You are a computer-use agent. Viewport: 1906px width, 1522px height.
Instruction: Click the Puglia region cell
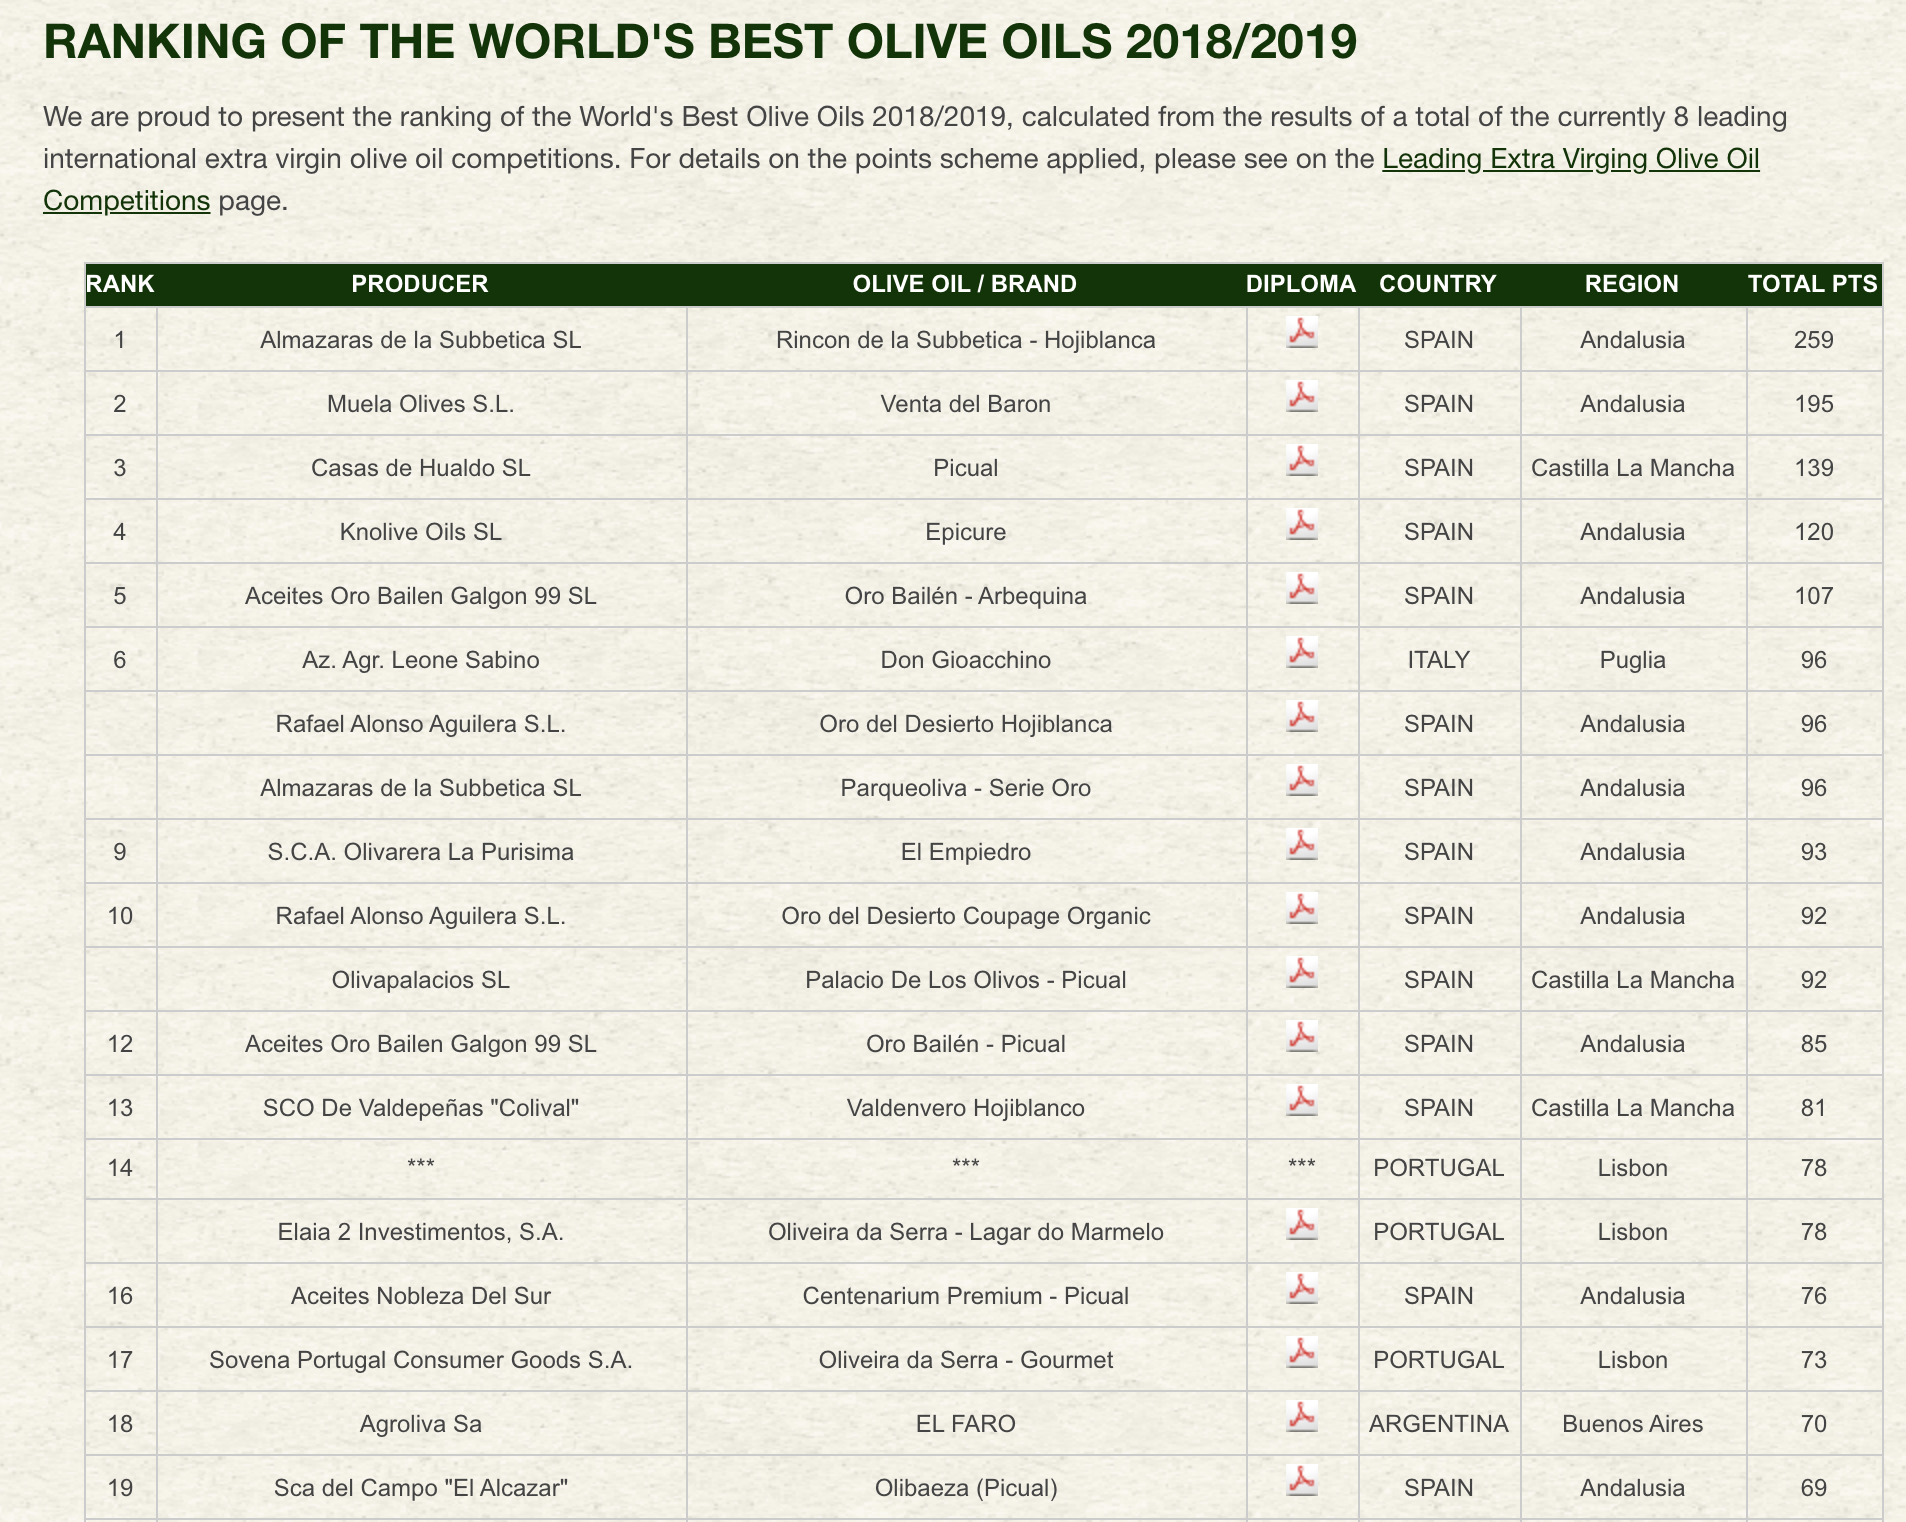click(x=1633, y=660)
